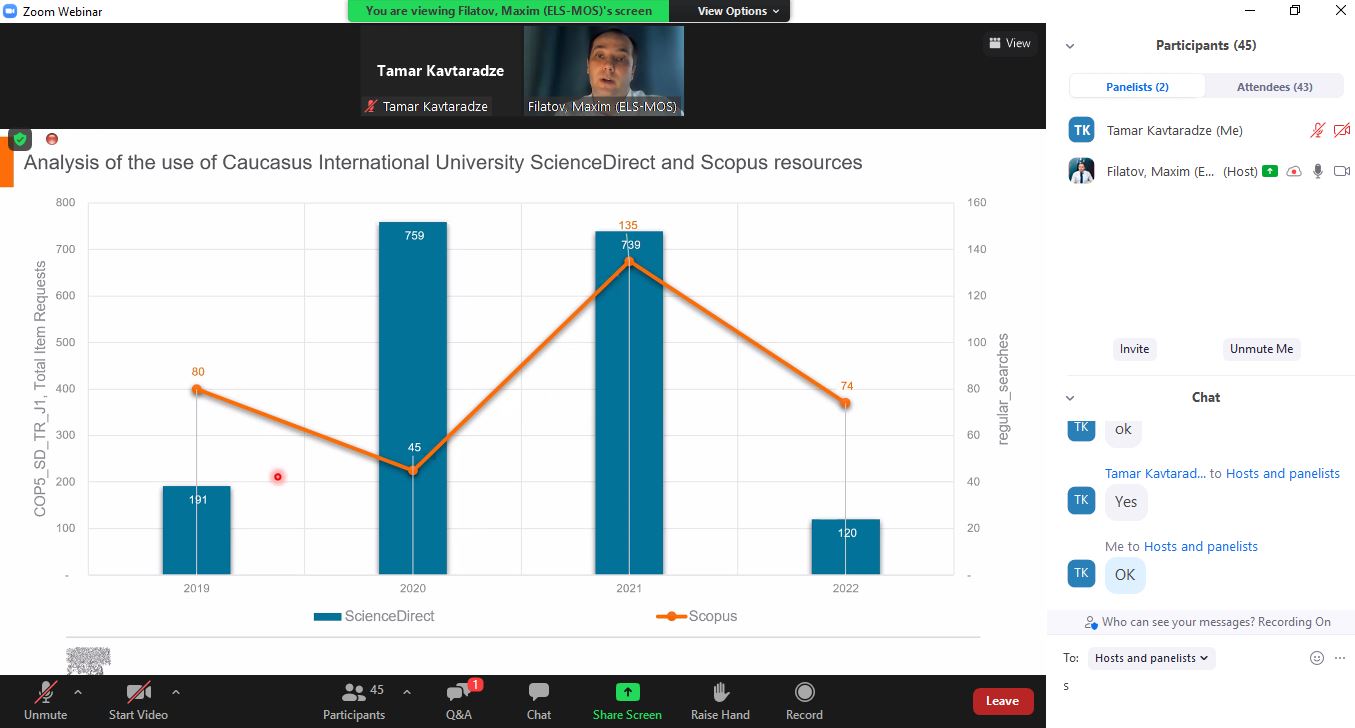
Task: Click the 2021 x-axis year label
Action: (629, 588)
